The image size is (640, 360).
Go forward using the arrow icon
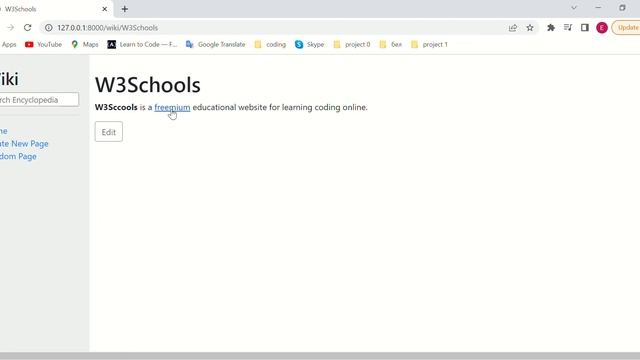[10, 28]
